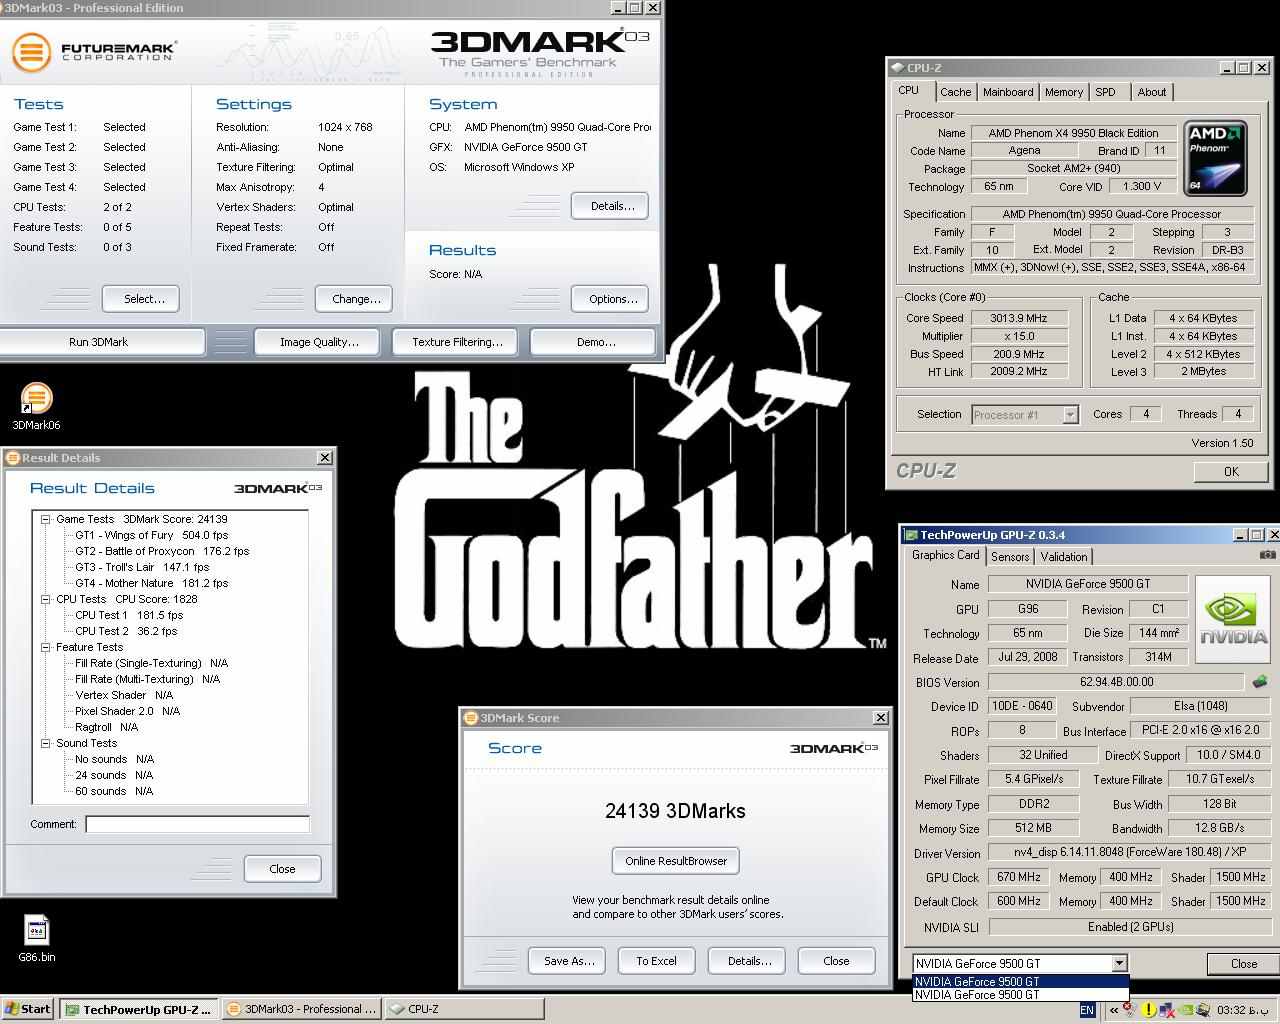This screenshot has width=1280, height=1024.
Task: Select the GT1 - Wings of Fury result row
Action: (151, 535)
